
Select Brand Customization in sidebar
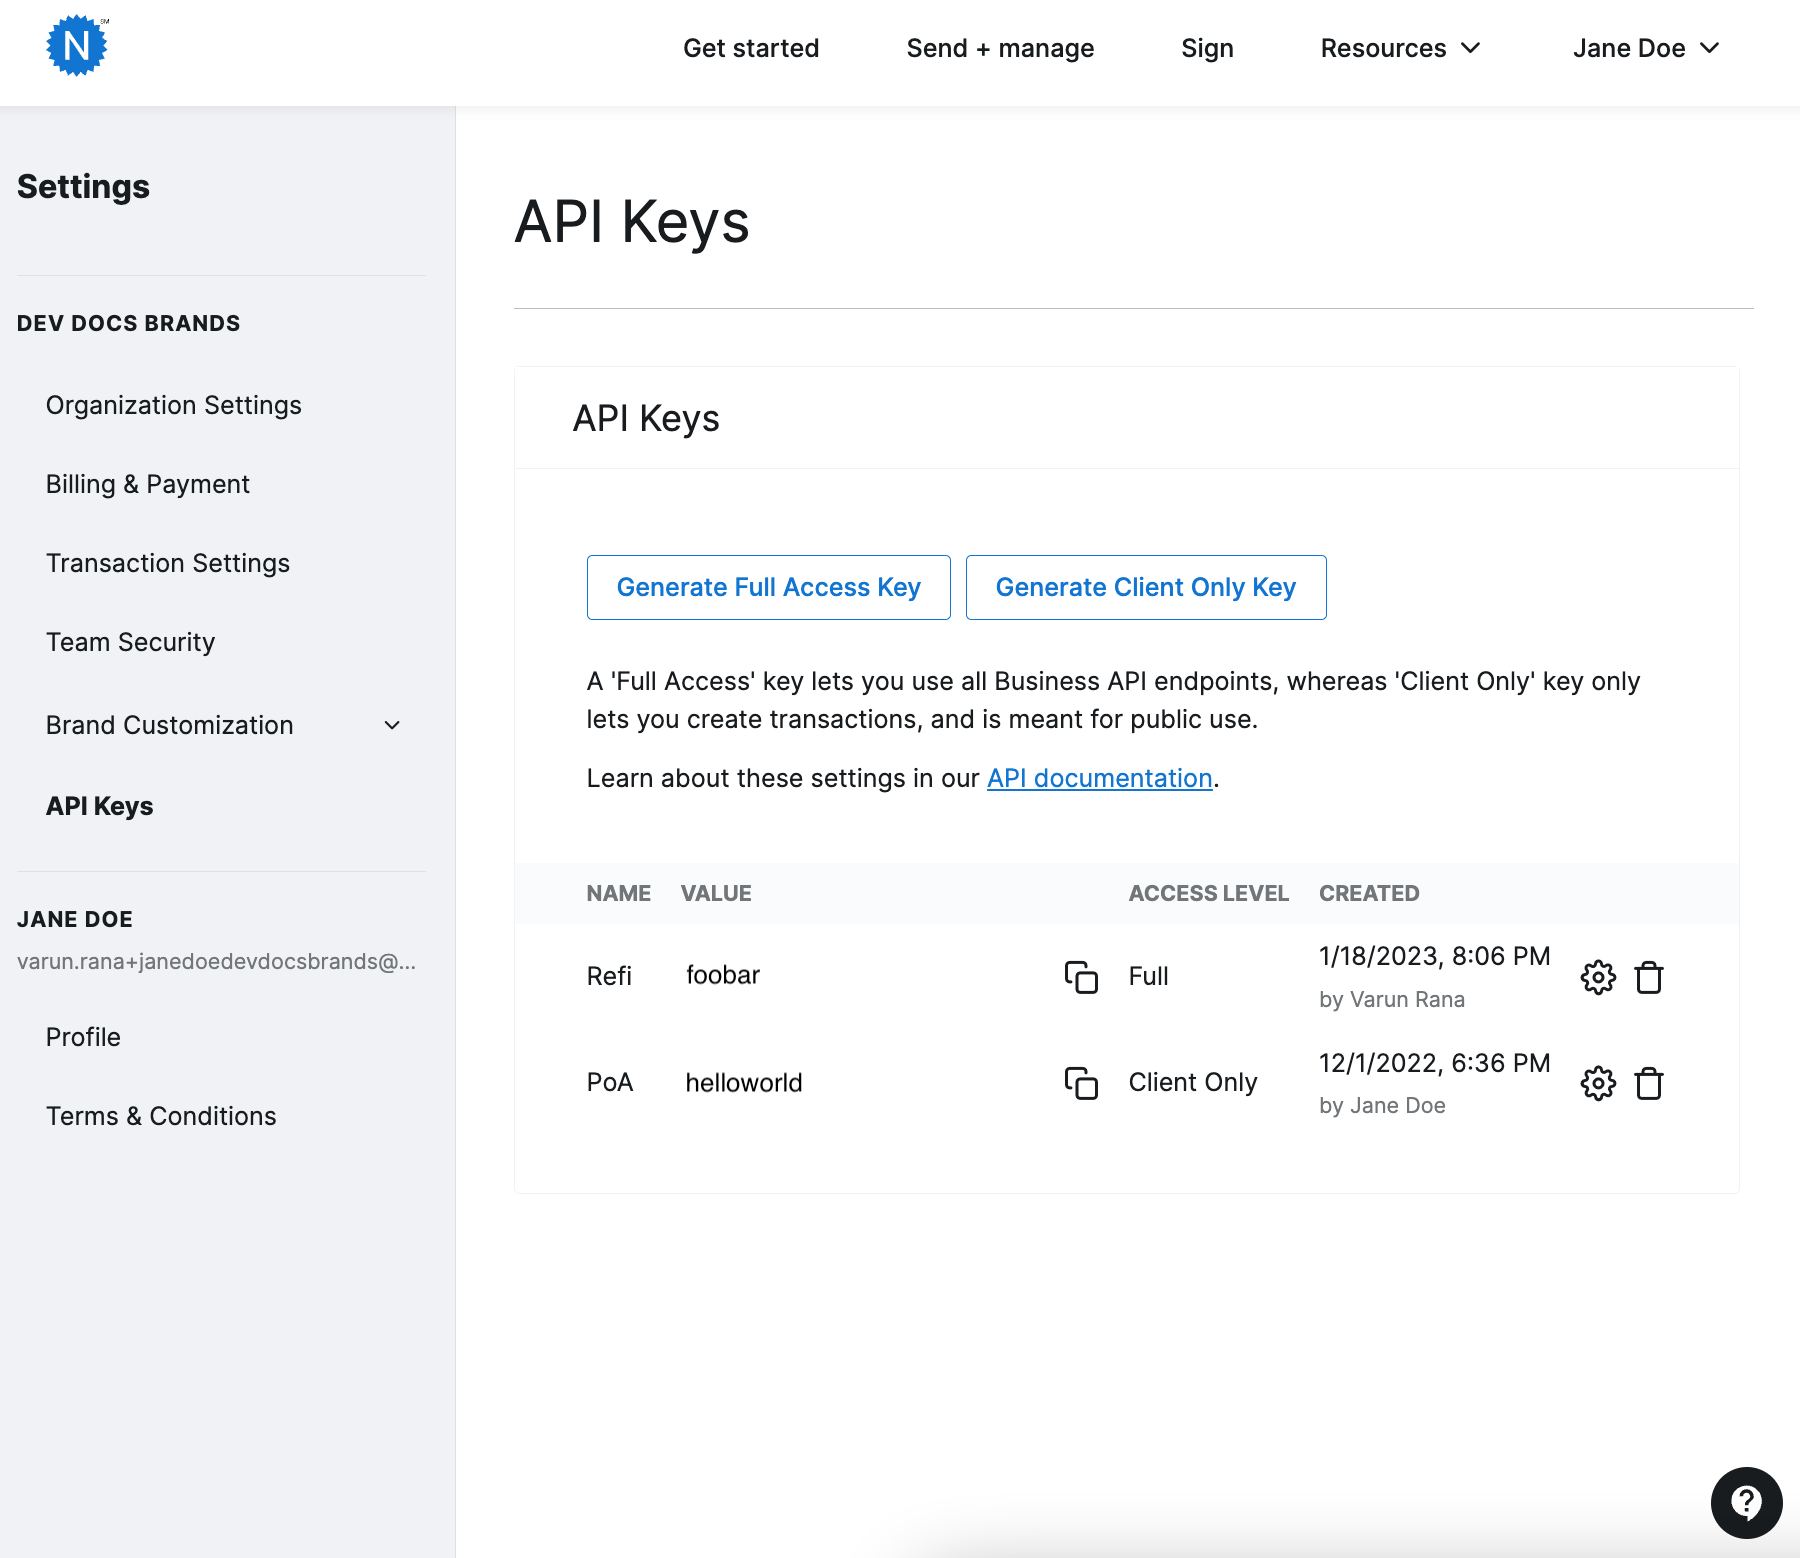click(x=170, y=725)
